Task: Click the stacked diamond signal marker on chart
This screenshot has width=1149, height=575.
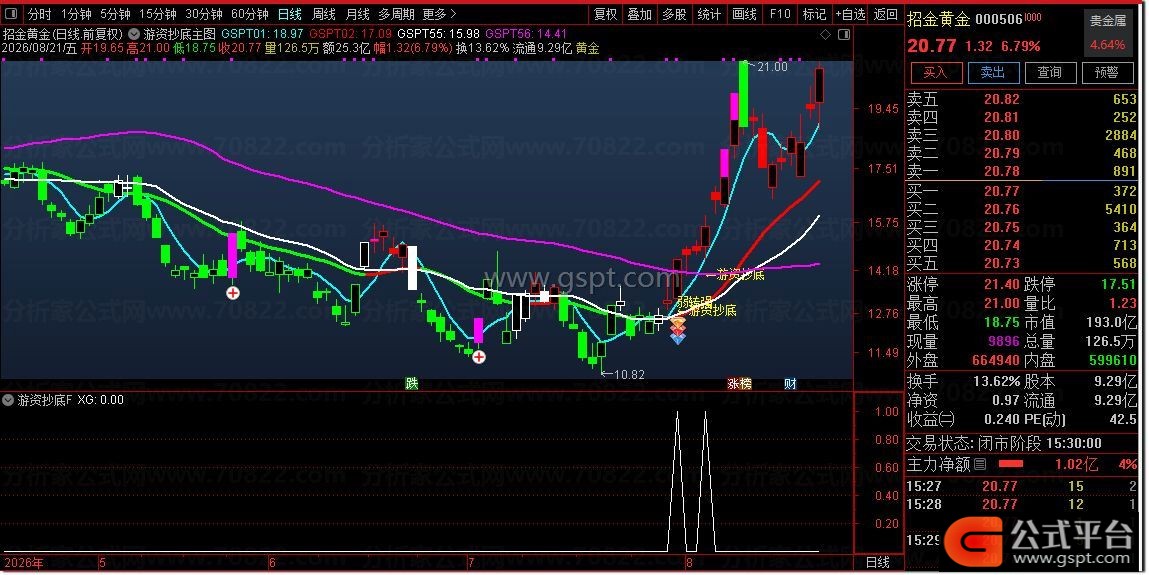Action: [x=678, y=330]
